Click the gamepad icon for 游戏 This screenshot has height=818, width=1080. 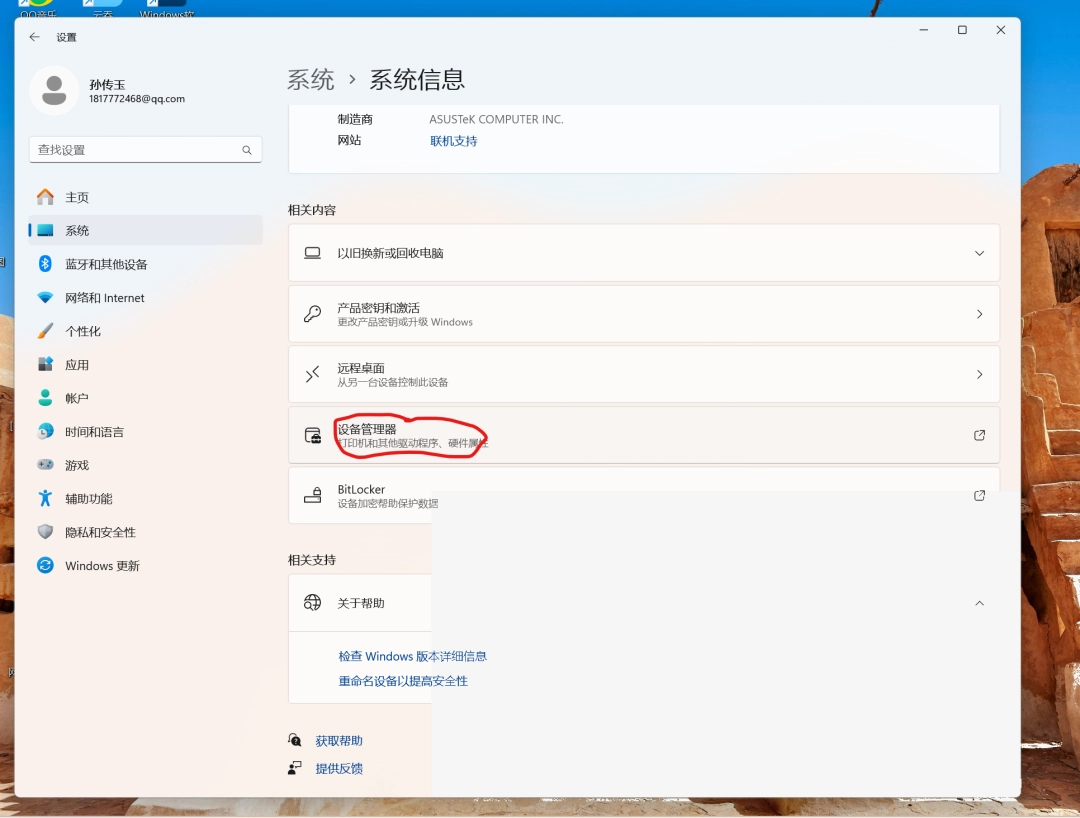pyautogui.click(x=45, y=465)
